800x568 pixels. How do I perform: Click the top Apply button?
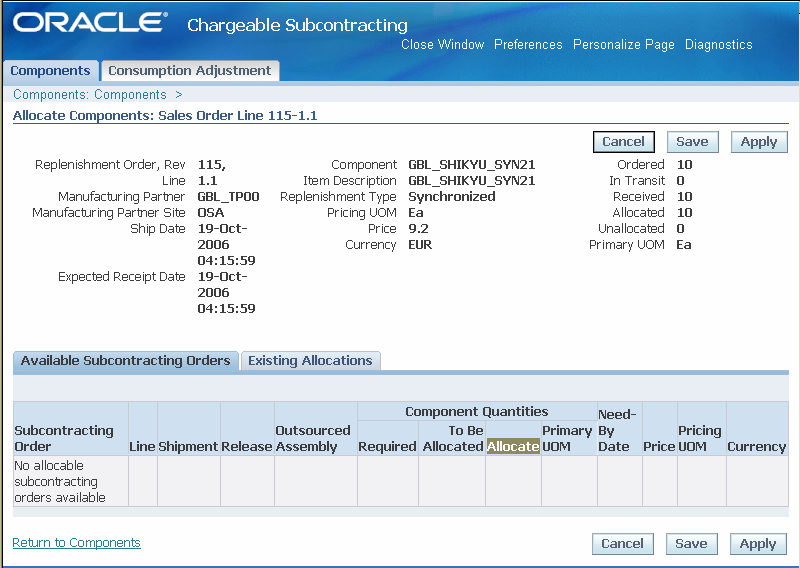tap(759, 142)
